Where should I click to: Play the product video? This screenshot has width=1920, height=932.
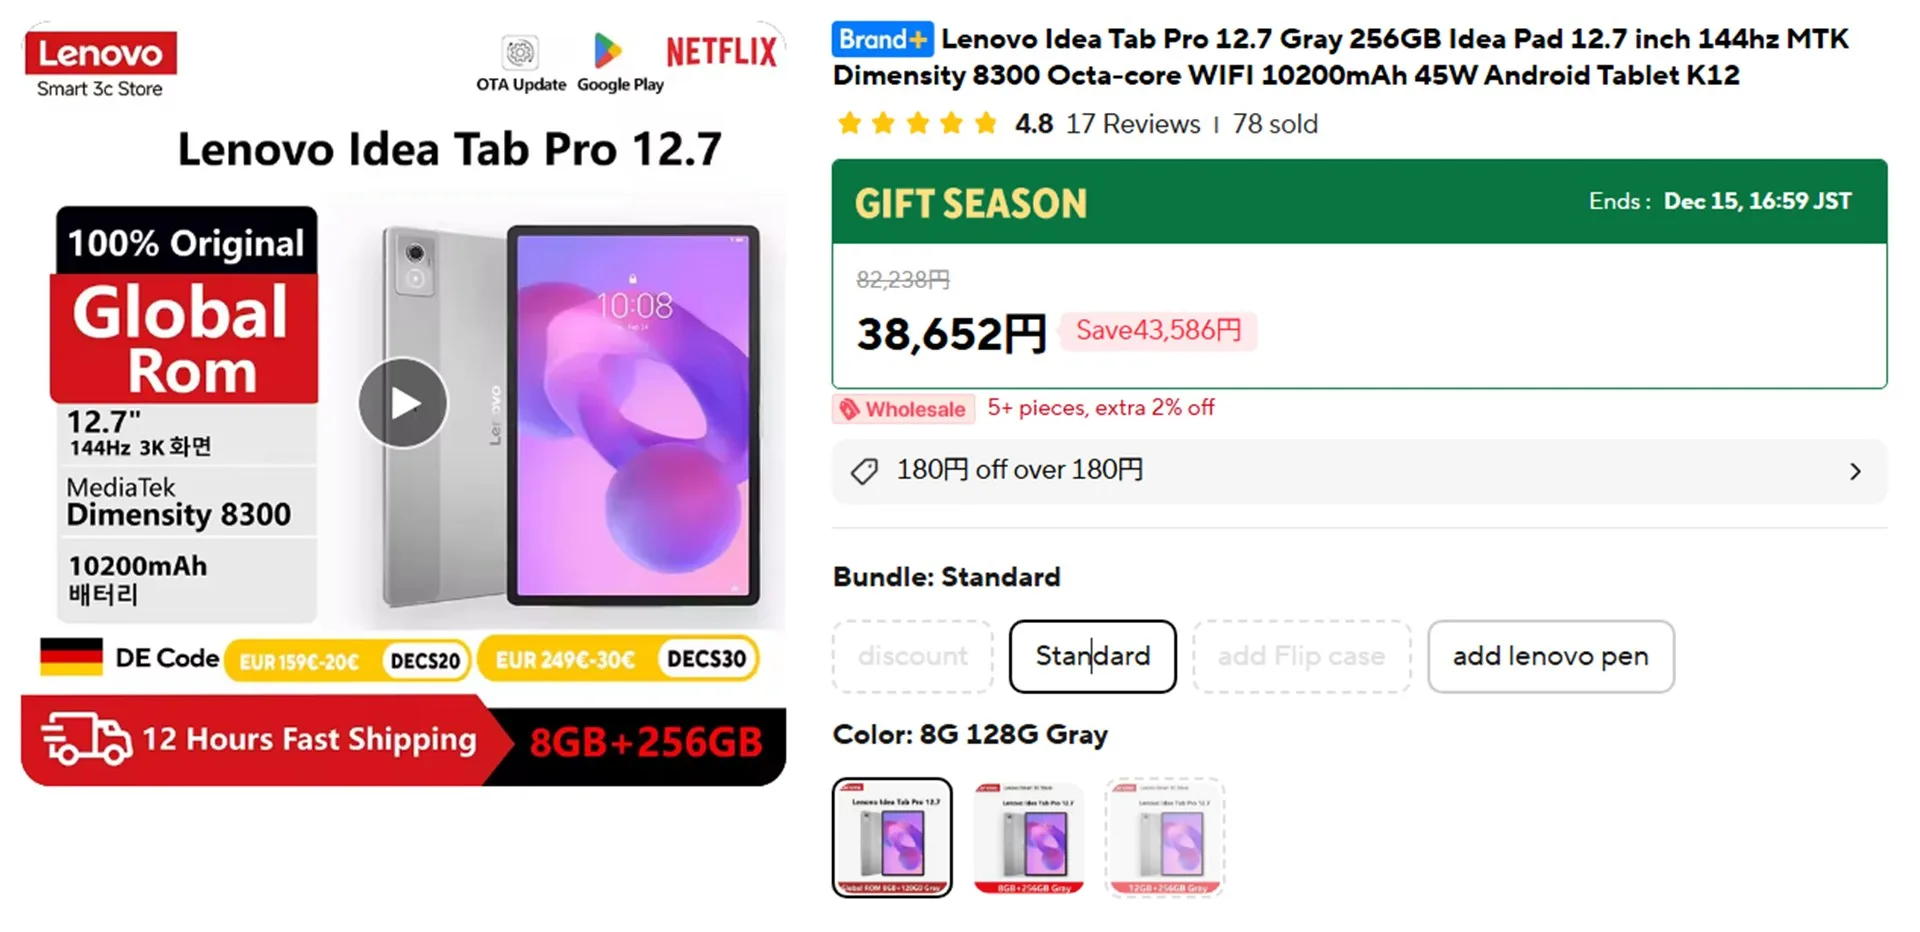click(x=403, y=403)
